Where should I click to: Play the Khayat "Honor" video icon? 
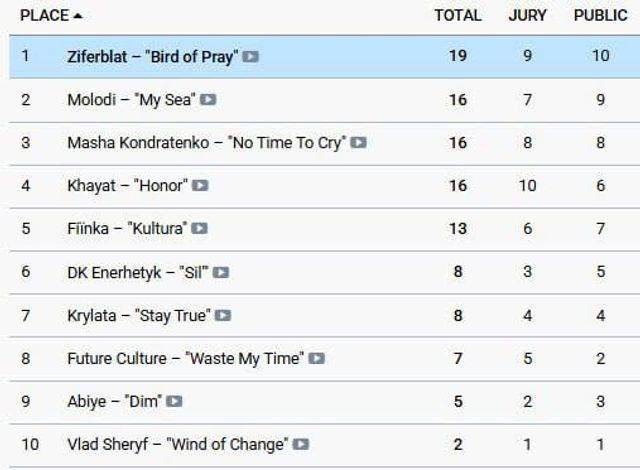point(200,185)
